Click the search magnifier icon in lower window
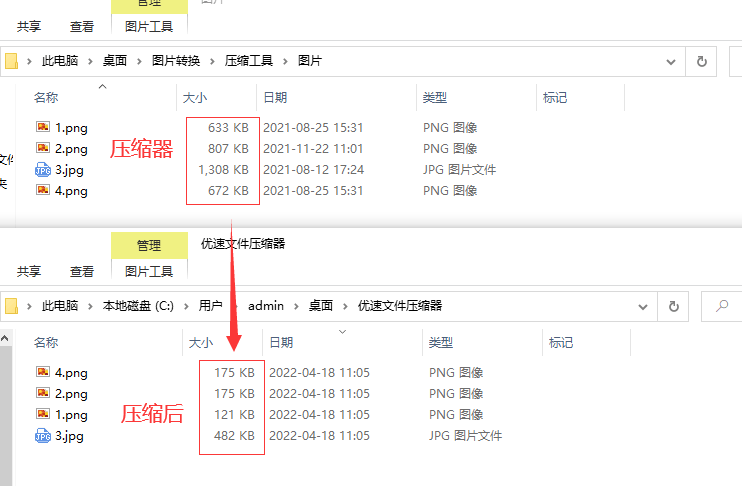Viewport: 742px width, 486px height. pos(722,306)
